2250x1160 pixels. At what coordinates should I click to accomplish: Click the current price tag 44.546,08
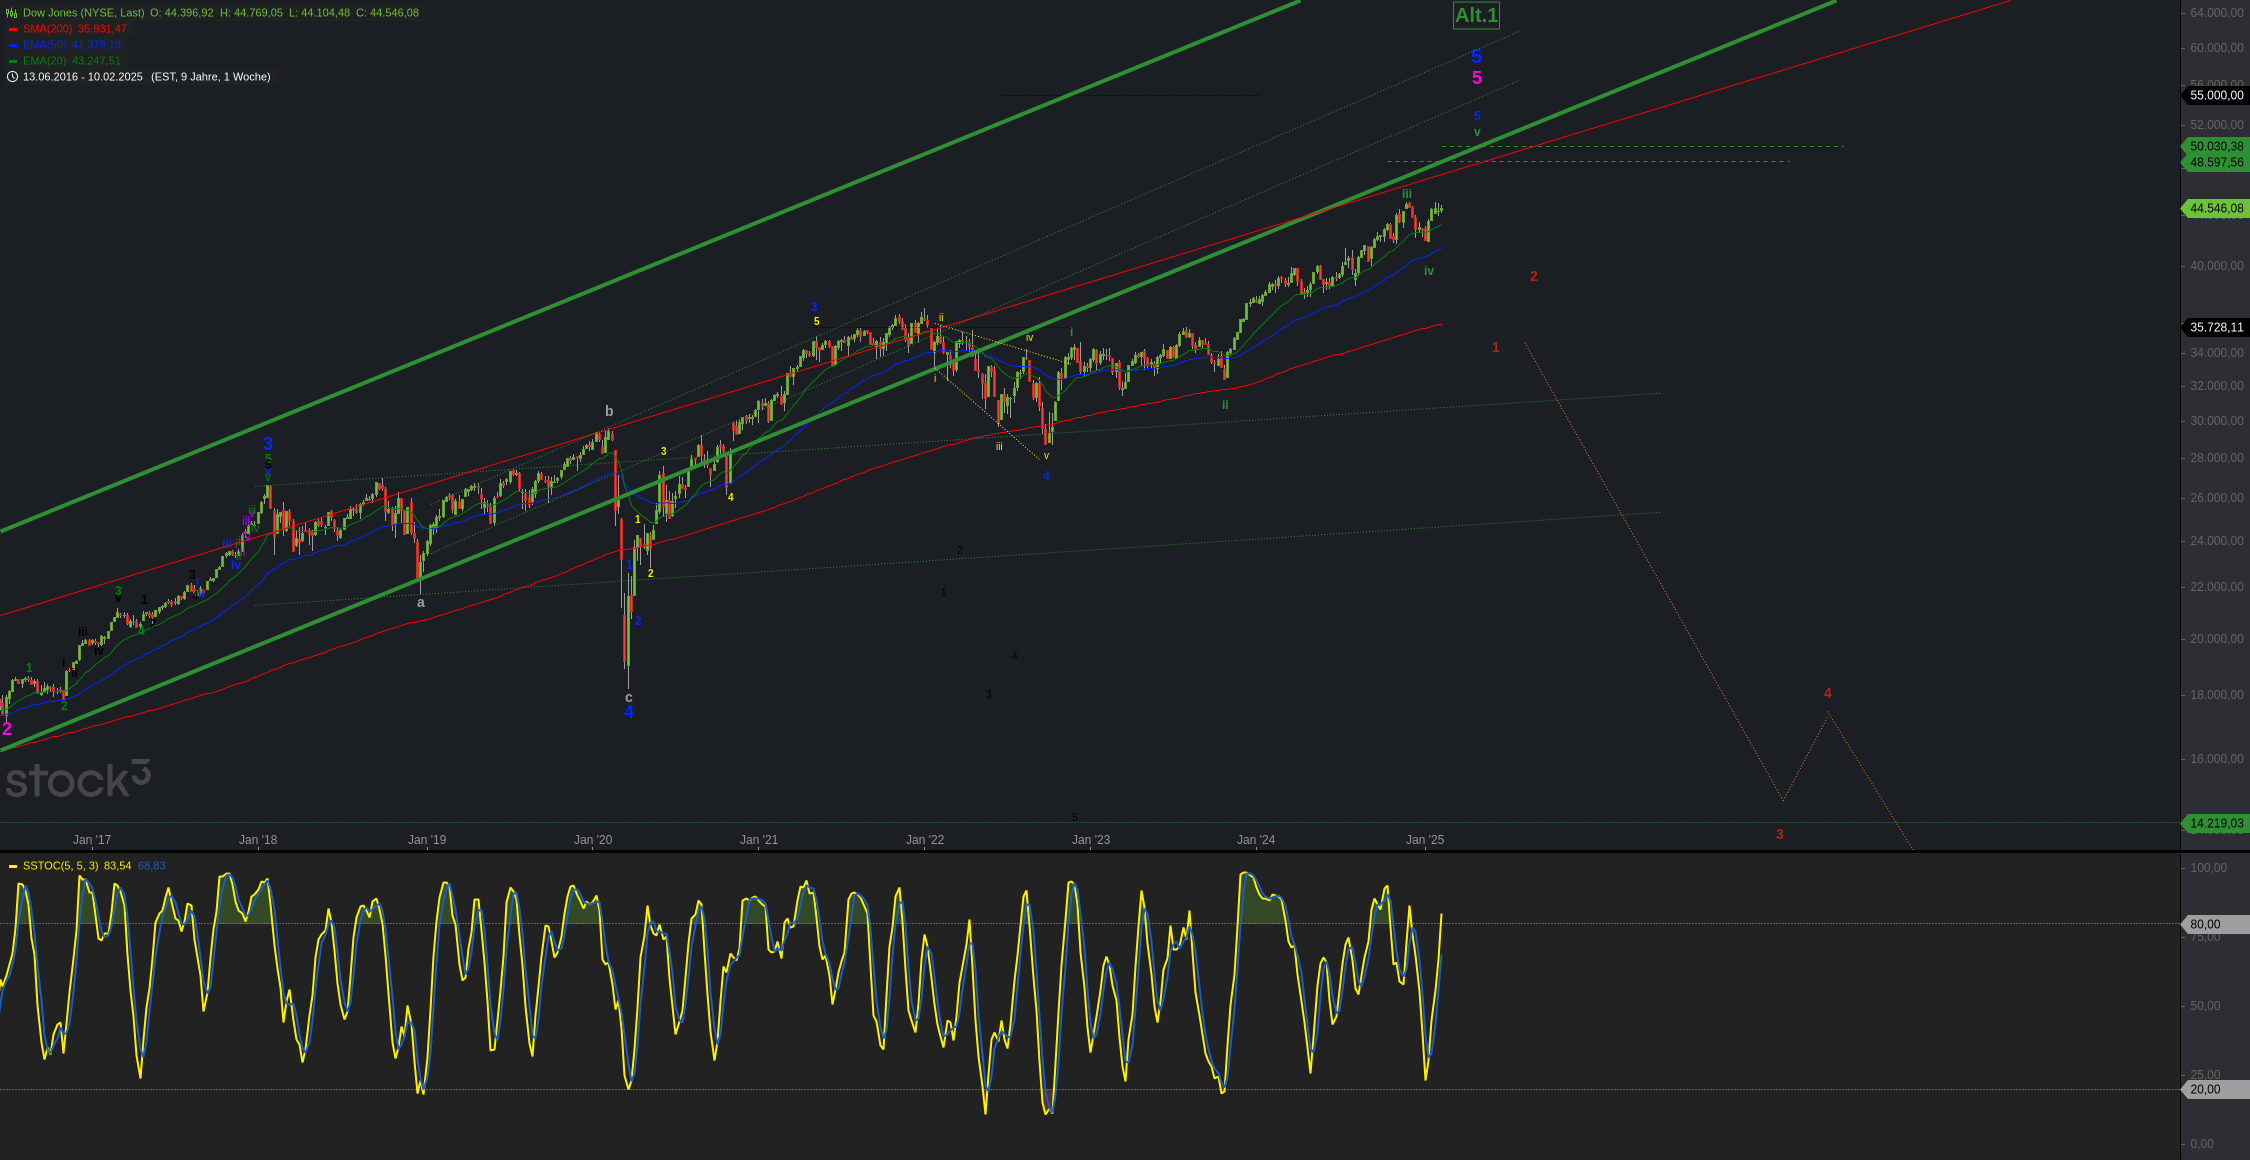[2215, 208]
